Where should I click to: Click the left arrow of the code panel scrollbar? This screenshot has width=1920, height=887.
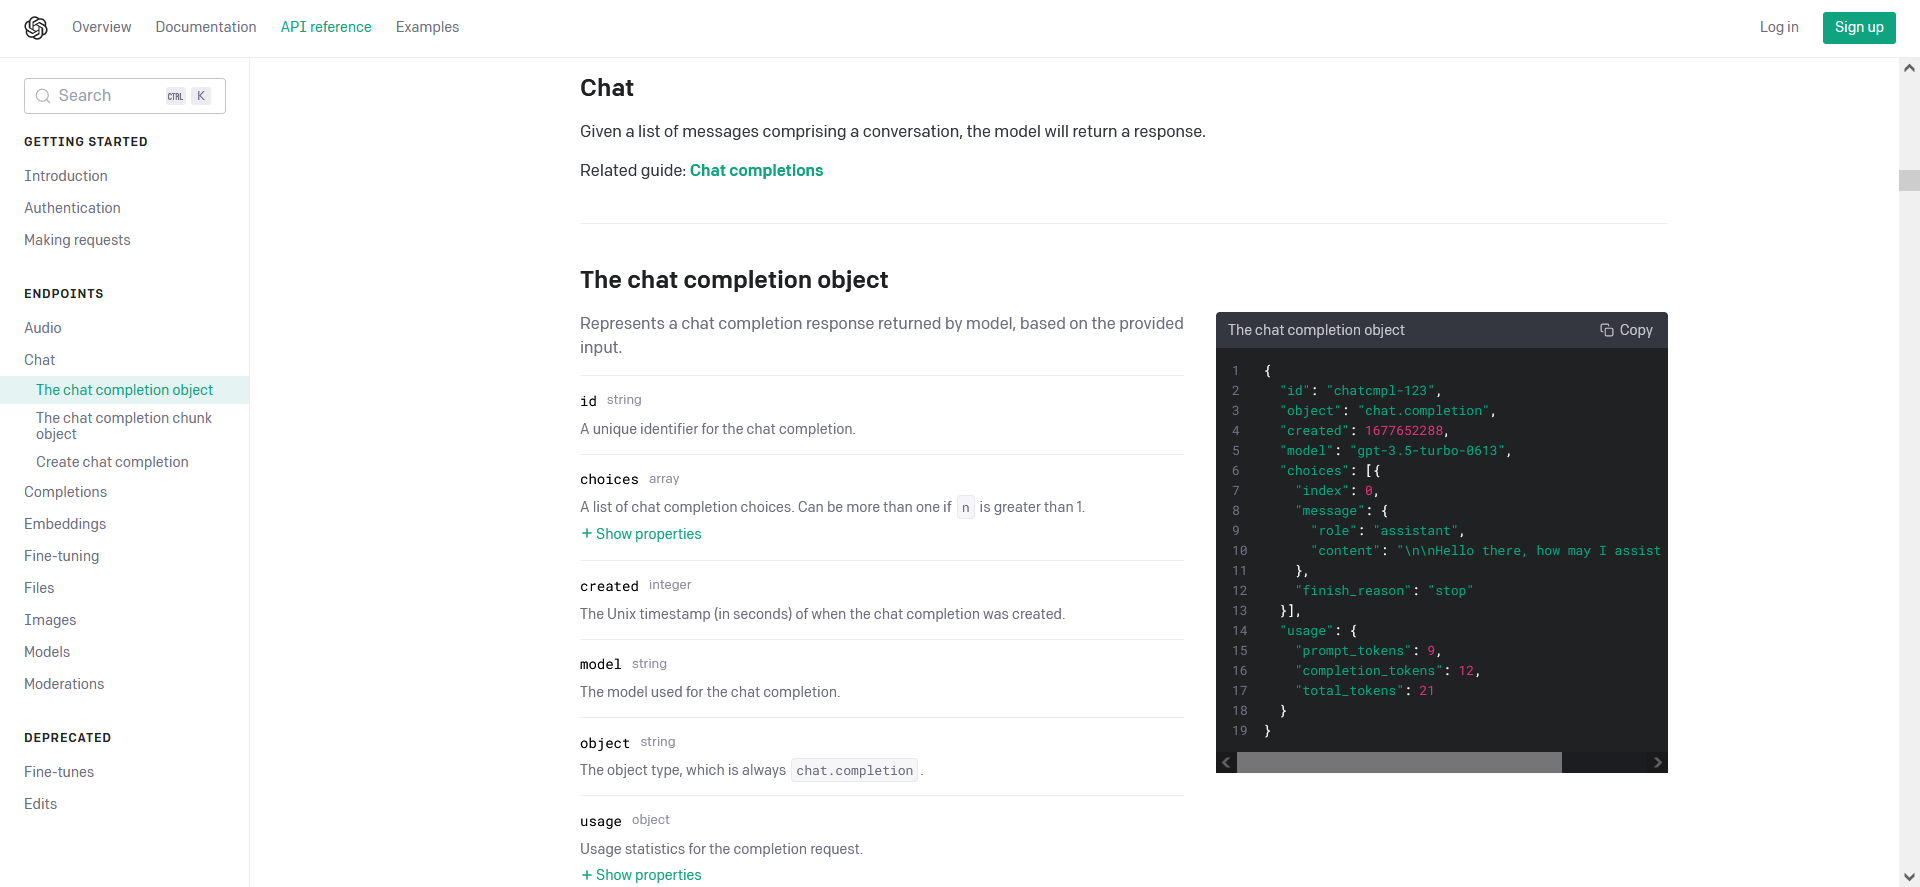pos(1226,761)
